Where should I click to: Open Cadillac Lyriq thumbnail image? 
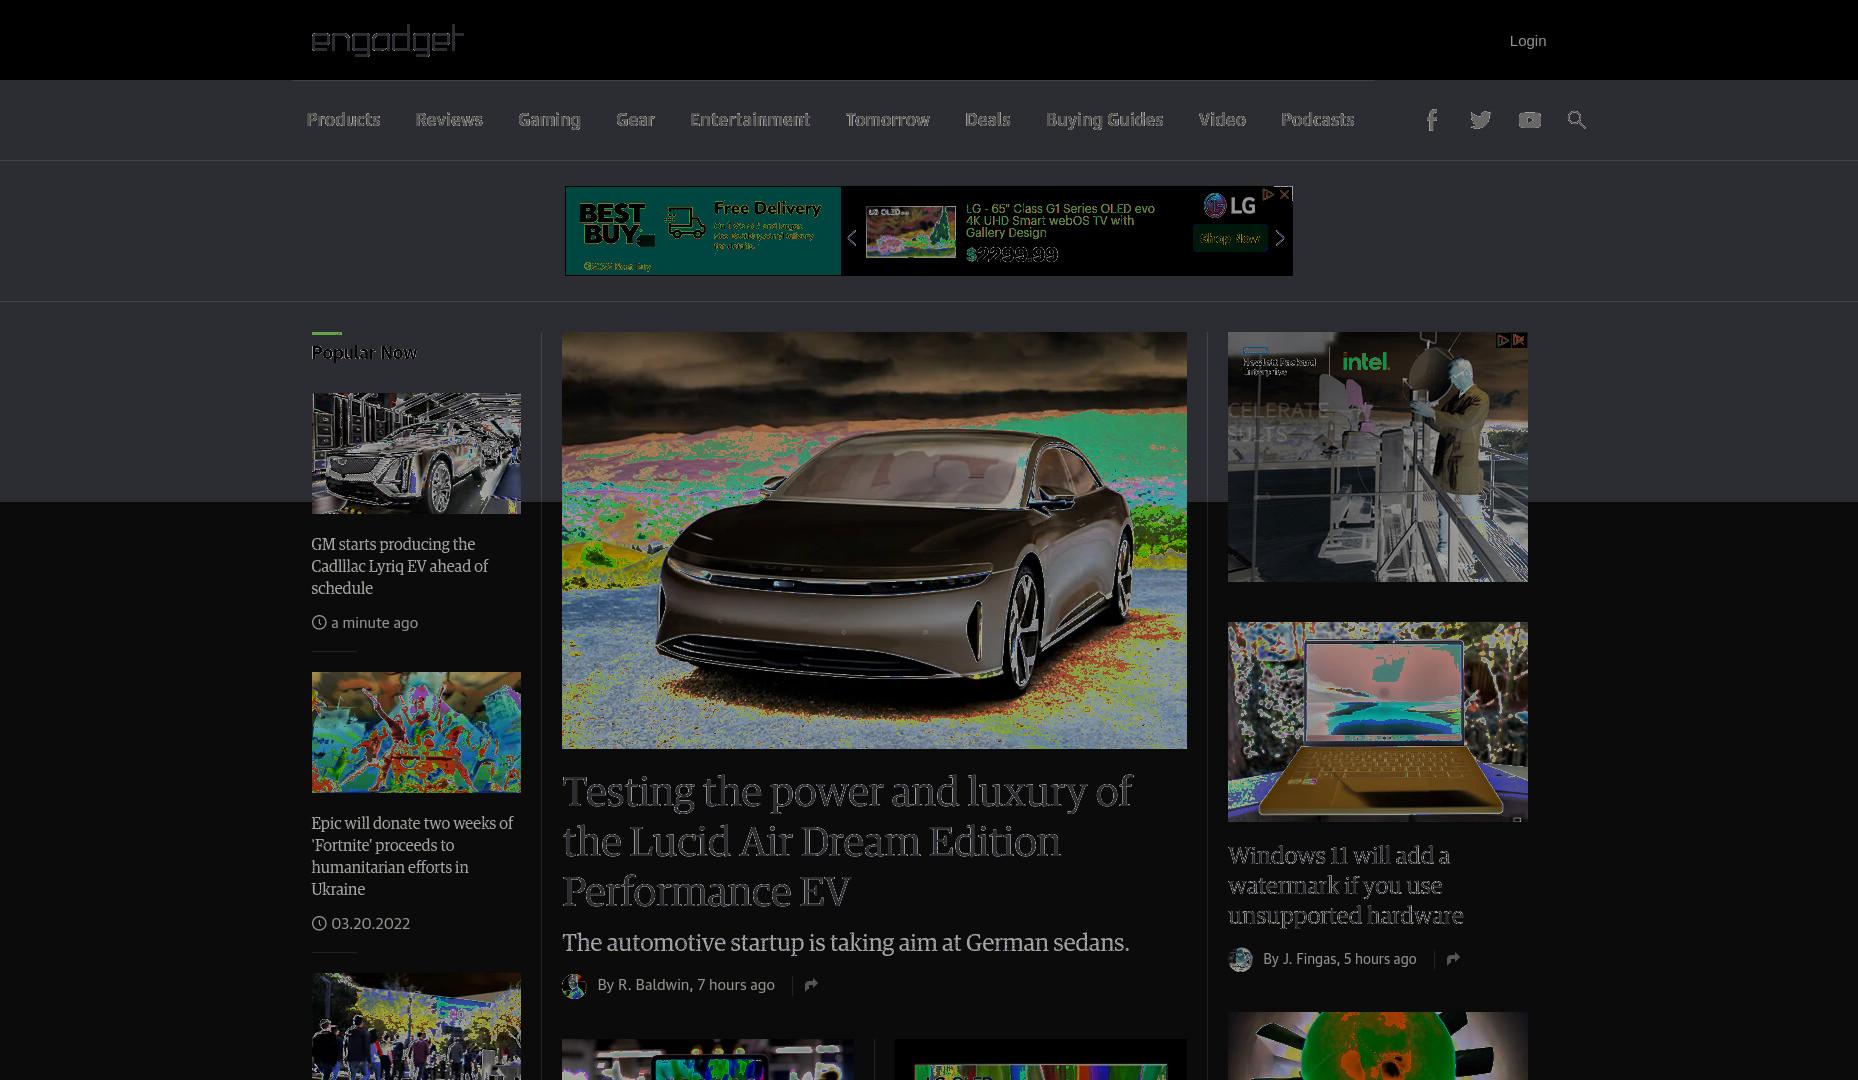coord(416,453)
